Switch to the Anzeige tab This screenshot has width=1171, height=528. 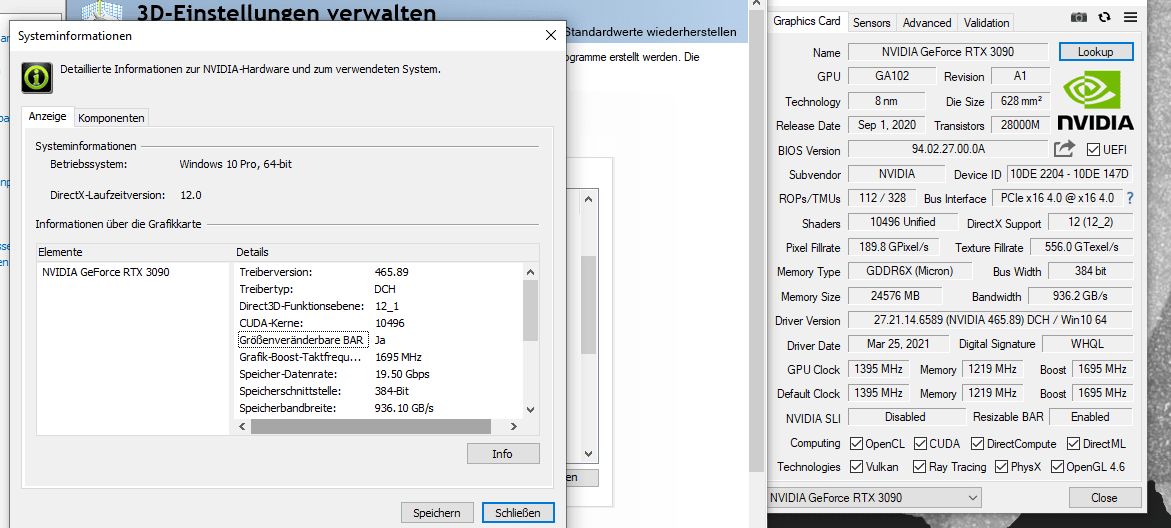48,117
